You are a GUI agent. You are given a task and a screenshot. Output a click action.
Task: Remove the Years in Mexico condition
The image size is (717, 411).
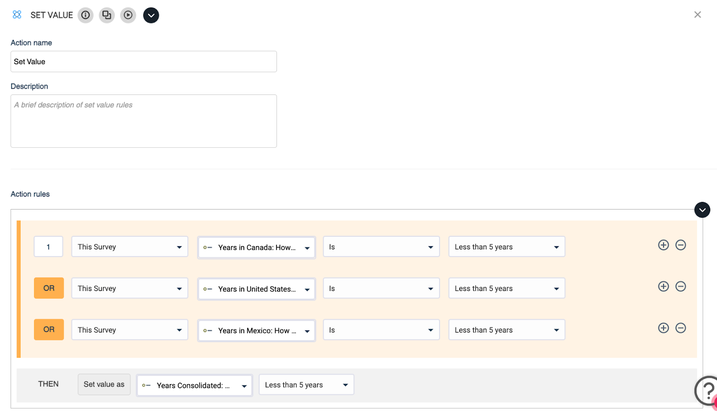tap(680, 328)
